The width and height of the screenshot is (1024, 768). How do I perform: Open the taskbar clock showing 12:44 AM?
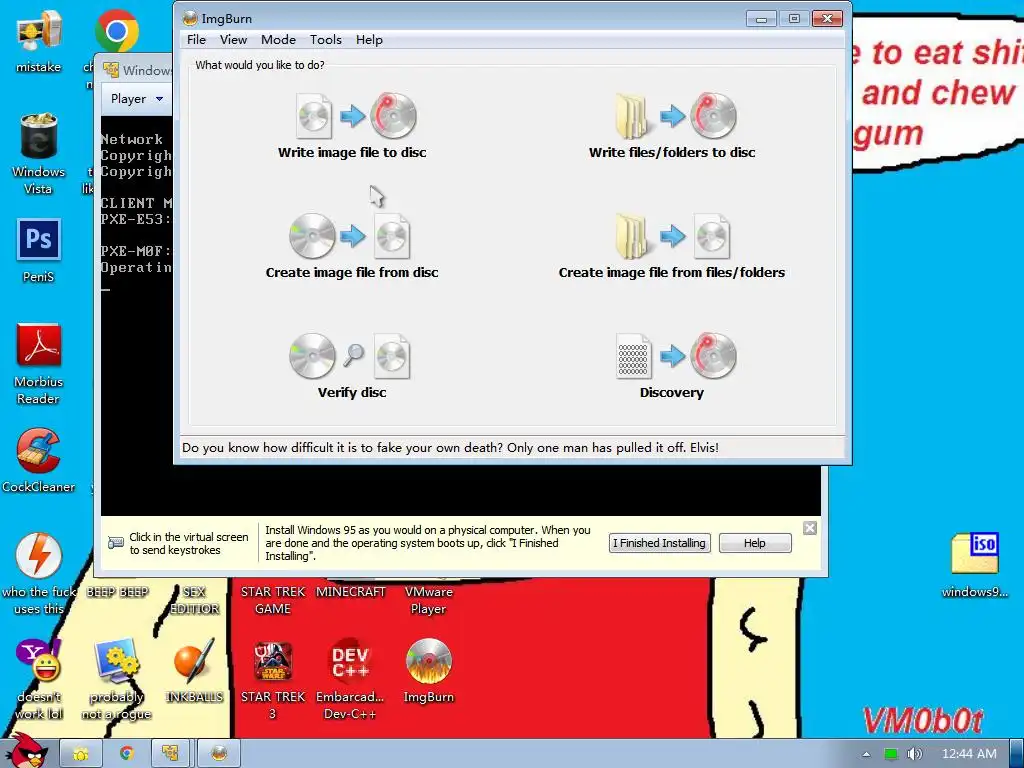[969, 754]
